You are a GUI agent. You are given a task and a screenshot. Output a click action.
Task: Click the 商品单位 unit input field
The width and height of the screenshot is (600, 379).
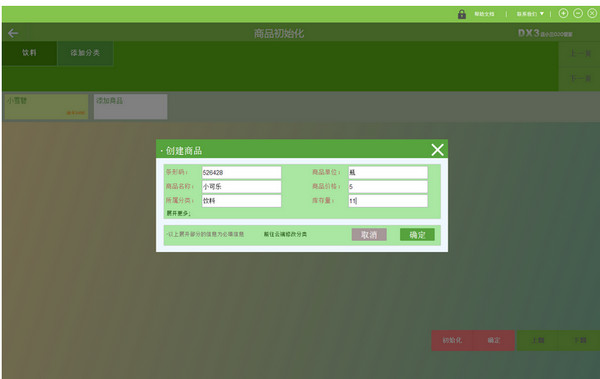tap(388, 173)
